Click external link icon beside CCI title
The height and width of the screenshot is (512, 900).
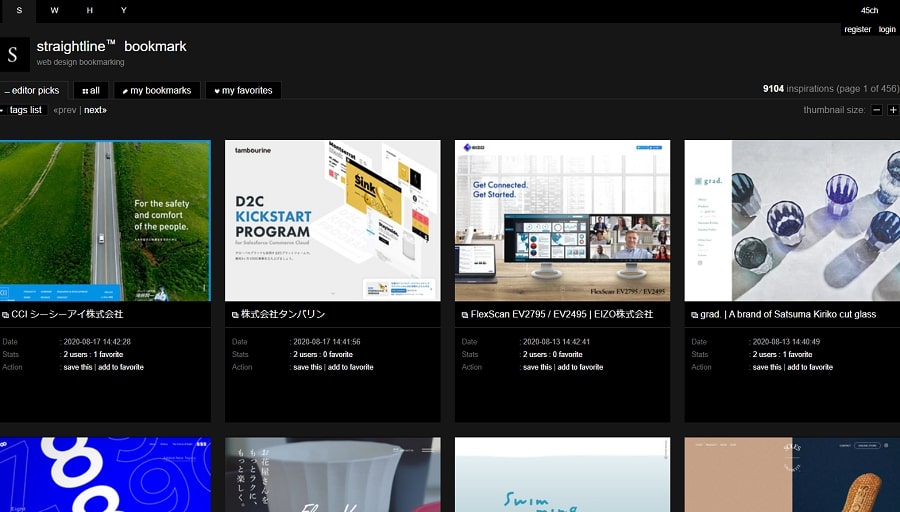5,315
